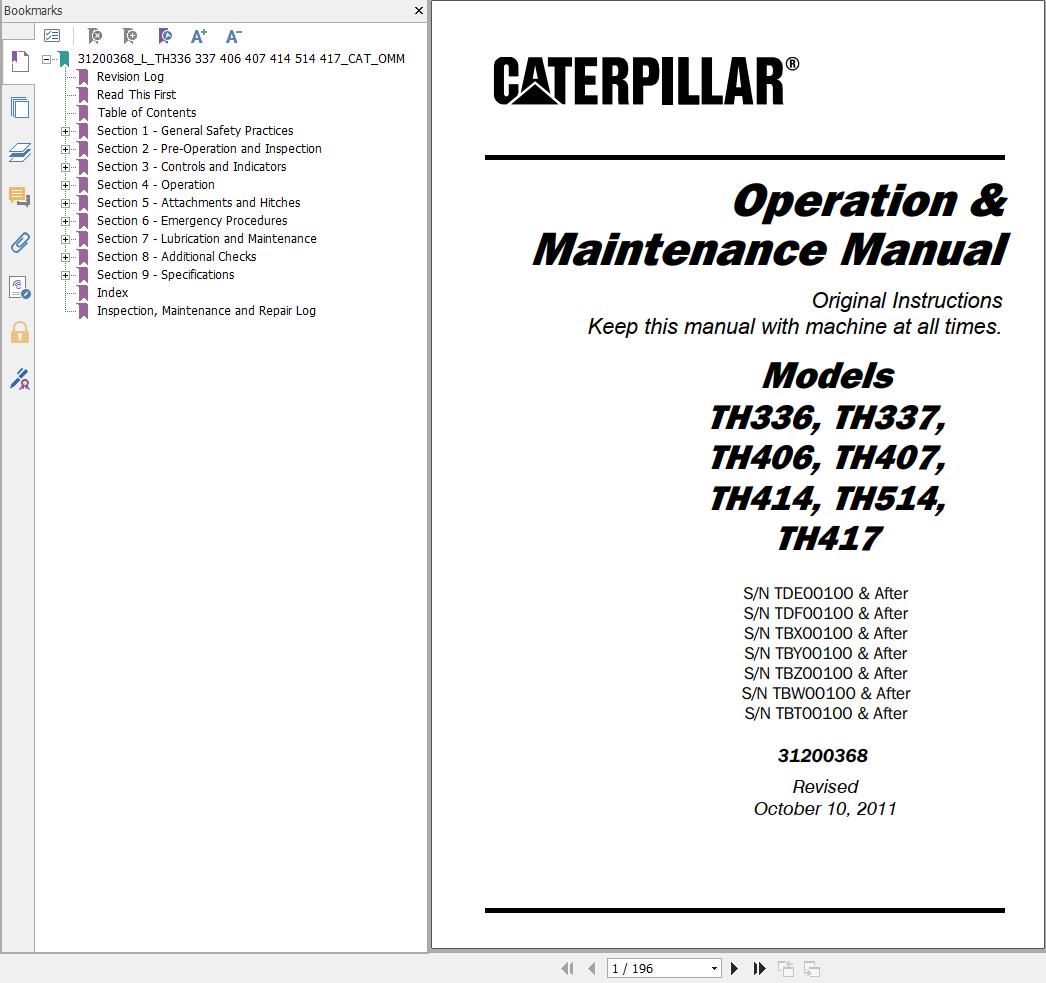Show the Comments panel
The height and width of the screenshot is (983, 1046).
[x=19, y=197]
